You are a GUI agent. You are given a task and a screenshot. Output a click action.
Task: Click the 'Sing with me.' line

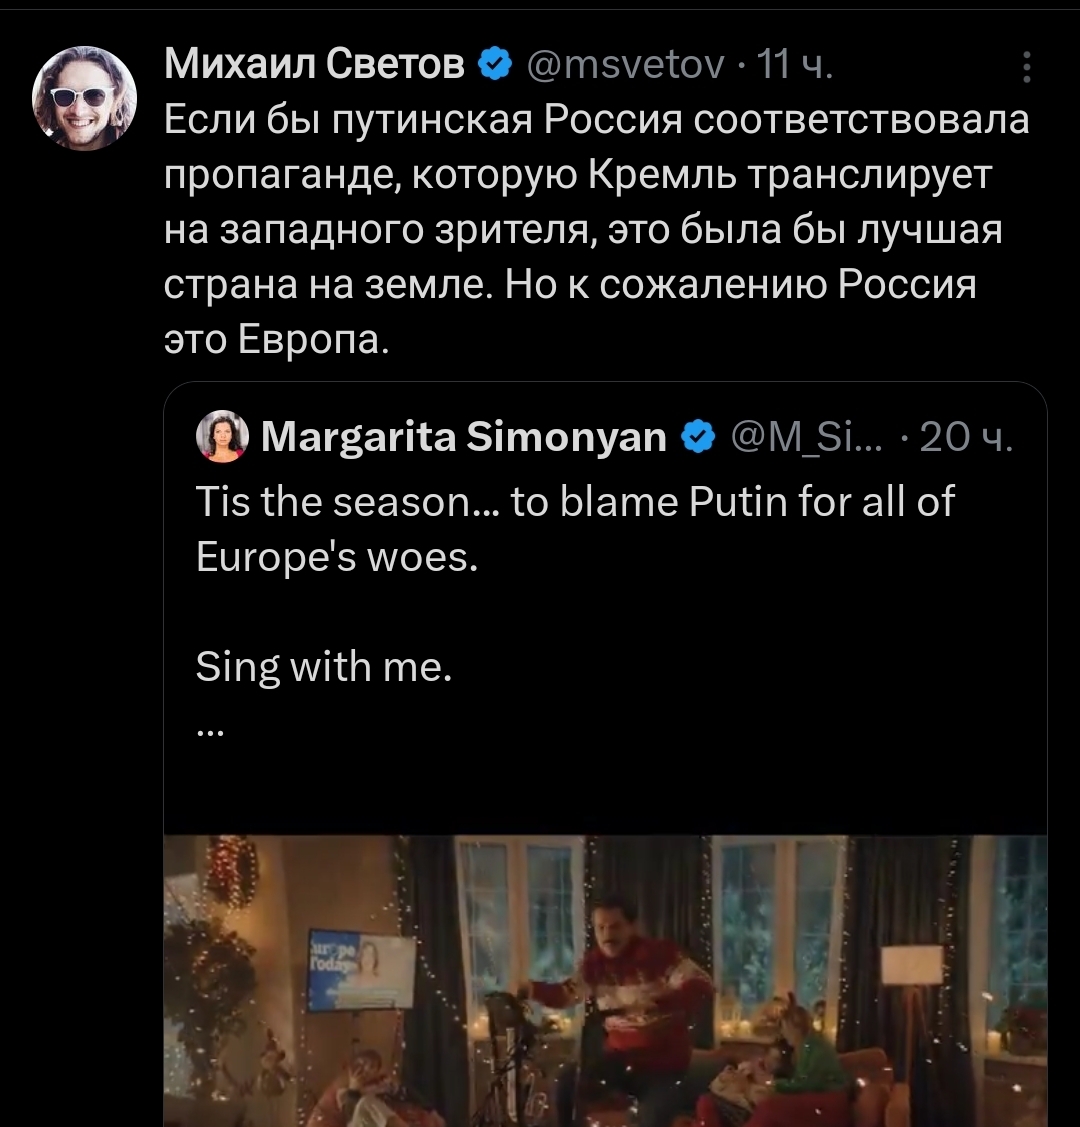(324, 666)
